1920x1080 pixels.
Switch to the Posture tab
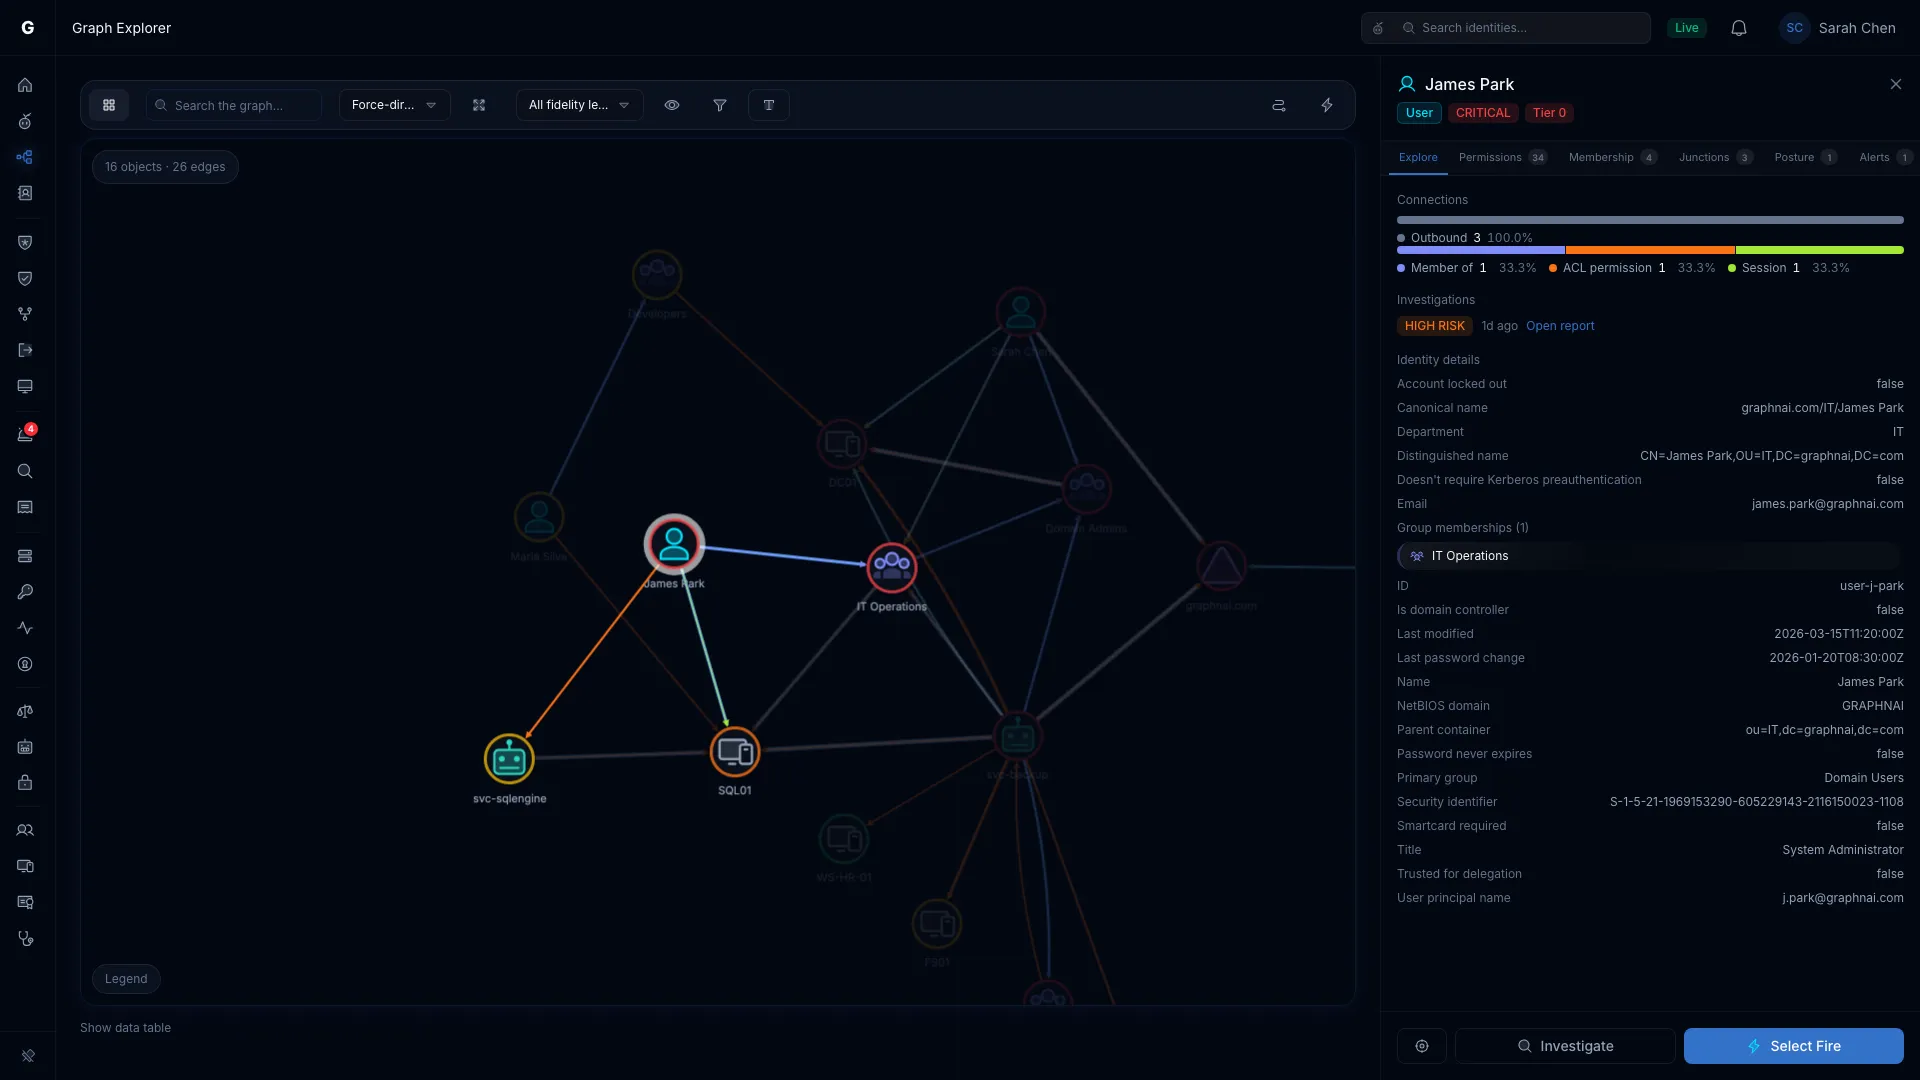[x=1805, y=158]
